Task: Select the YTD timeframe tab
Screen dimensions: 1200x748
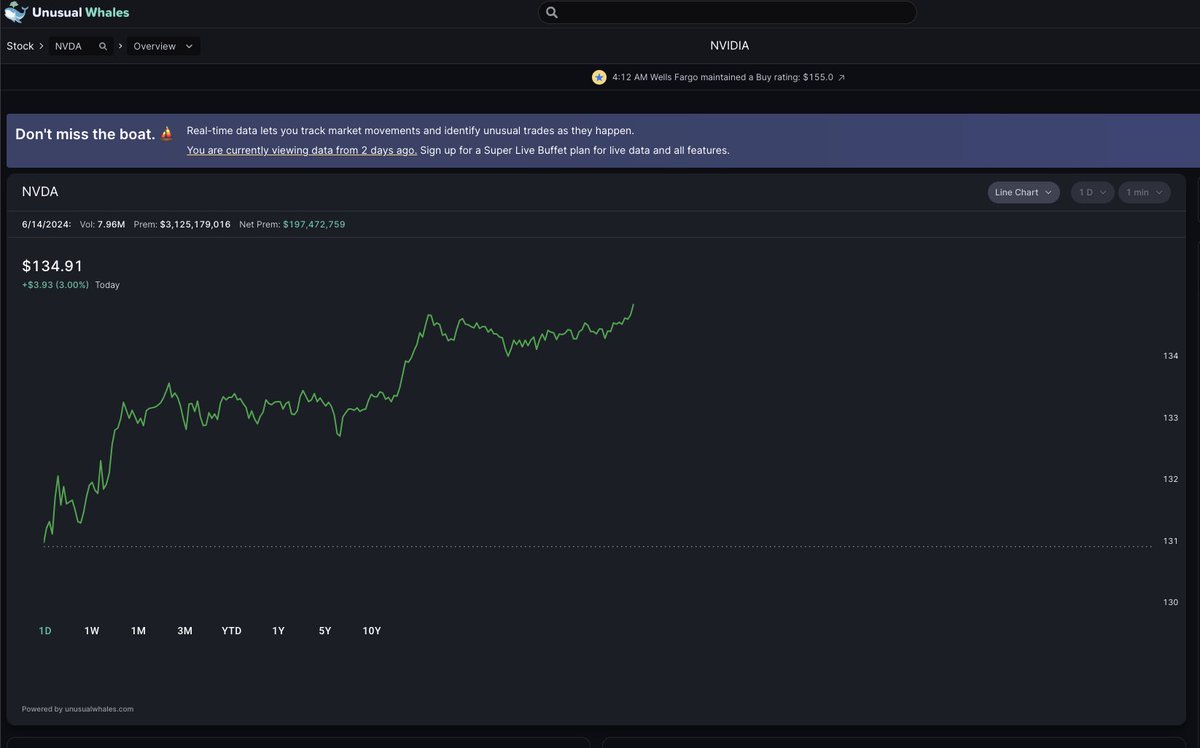Action: coord(231,631)
